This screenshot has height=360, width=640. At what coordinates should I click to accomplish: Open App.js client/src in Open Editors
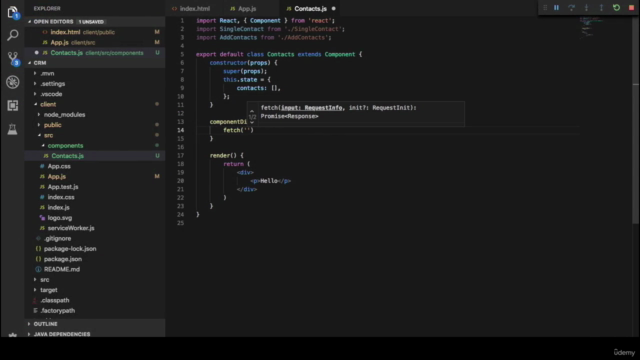click(95, 42)
